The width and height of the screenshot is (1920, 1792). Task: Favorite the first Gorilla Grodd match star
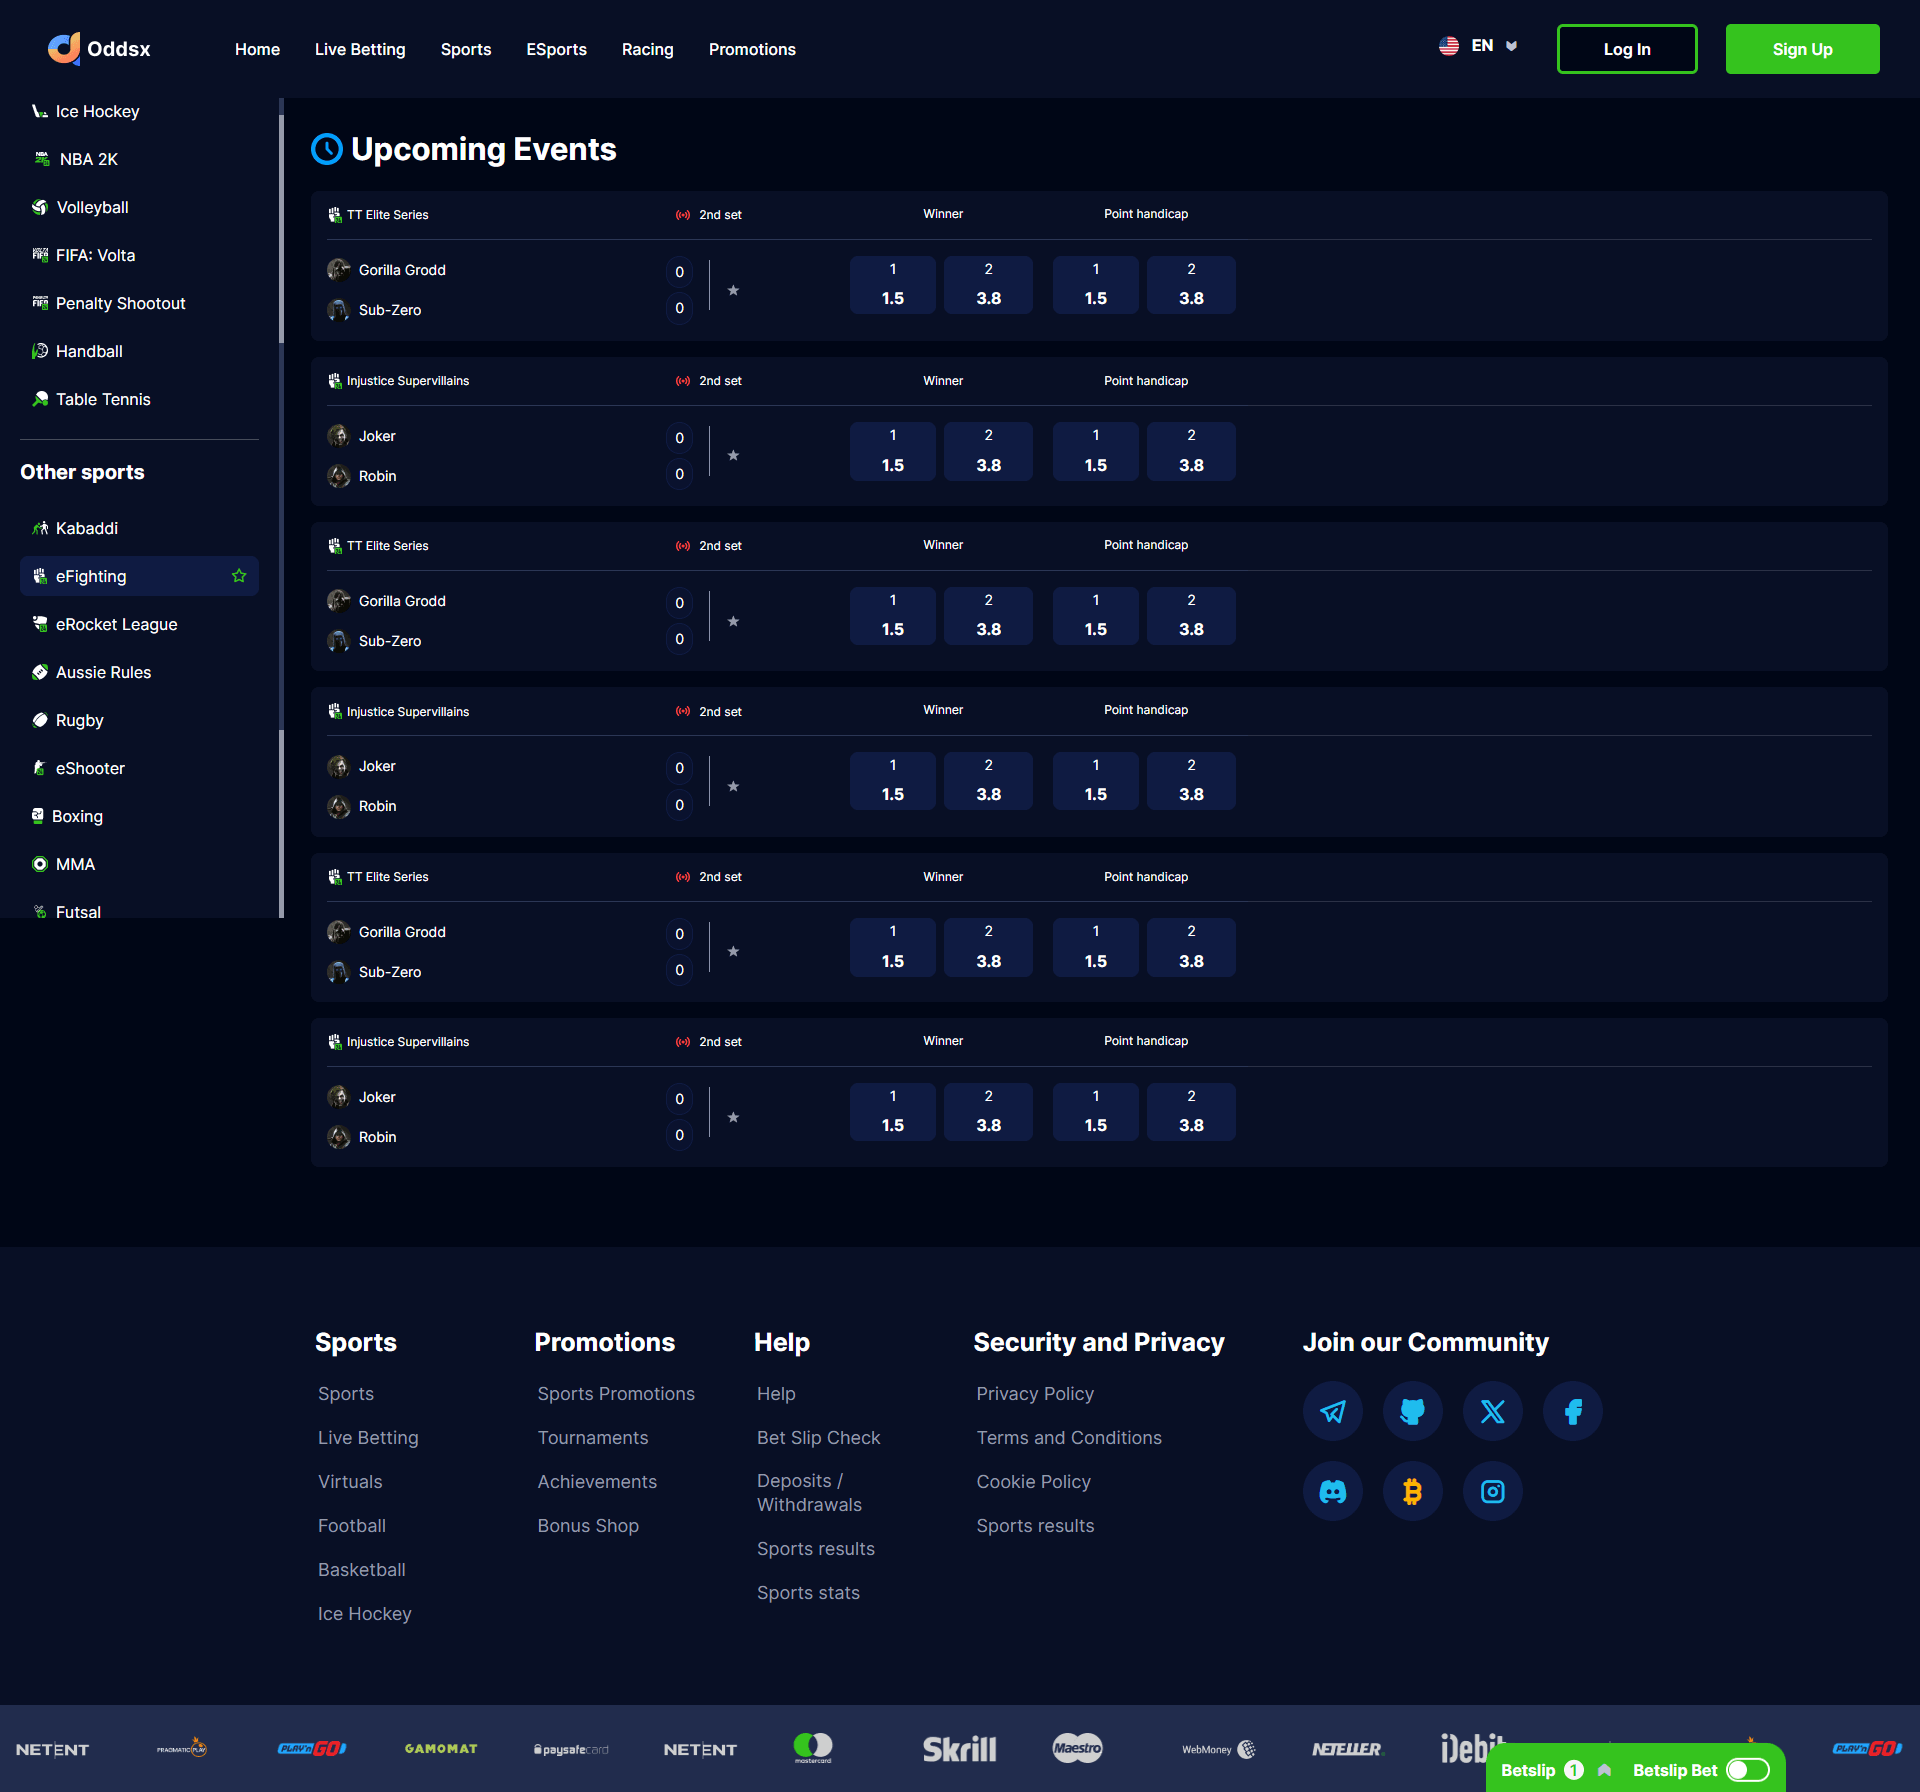point(733,290)
